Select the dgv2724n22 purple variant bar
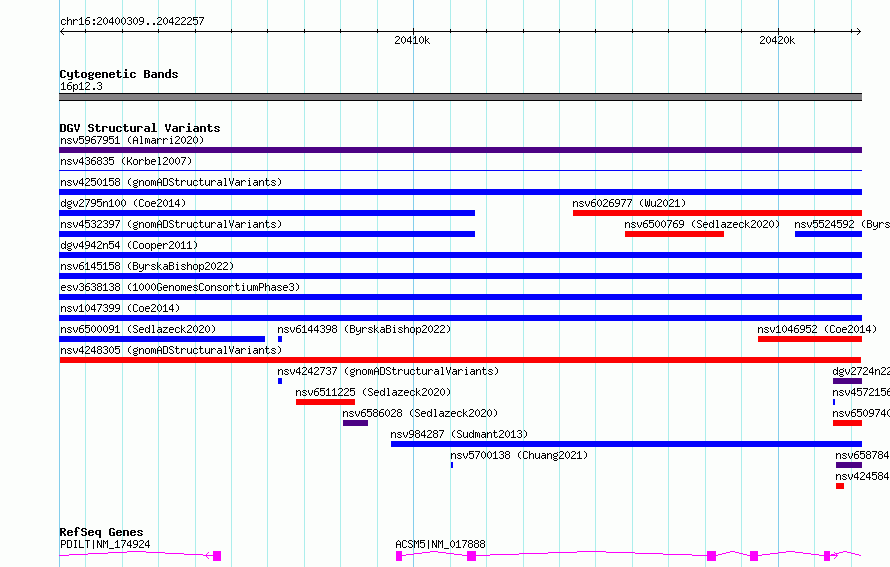The height and width of the screenshot is (567, 890). pyautogui.click(x=847, y=381)
